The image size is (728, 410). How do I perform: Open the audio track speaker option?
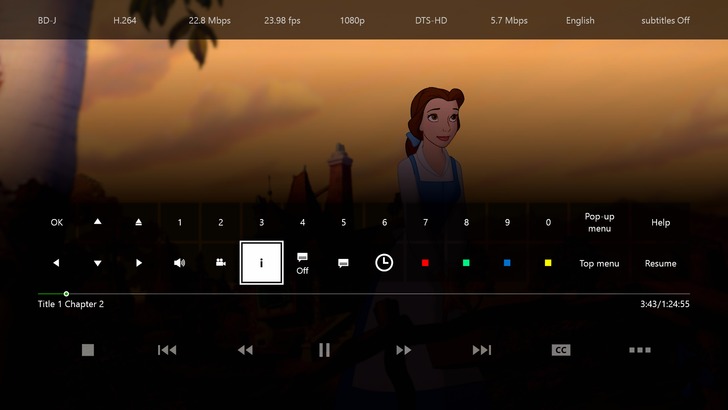tap(179, 263)
